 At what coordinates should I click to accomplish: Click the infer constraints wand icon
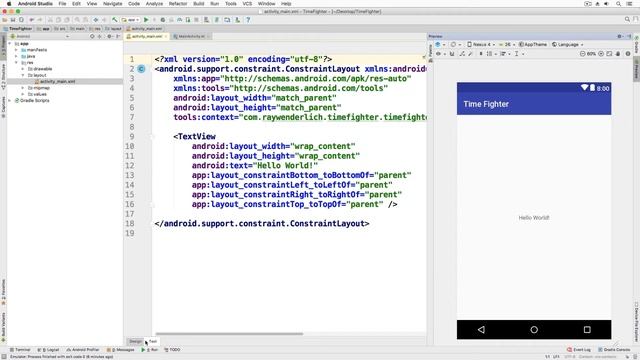click(x=470, y=53)
